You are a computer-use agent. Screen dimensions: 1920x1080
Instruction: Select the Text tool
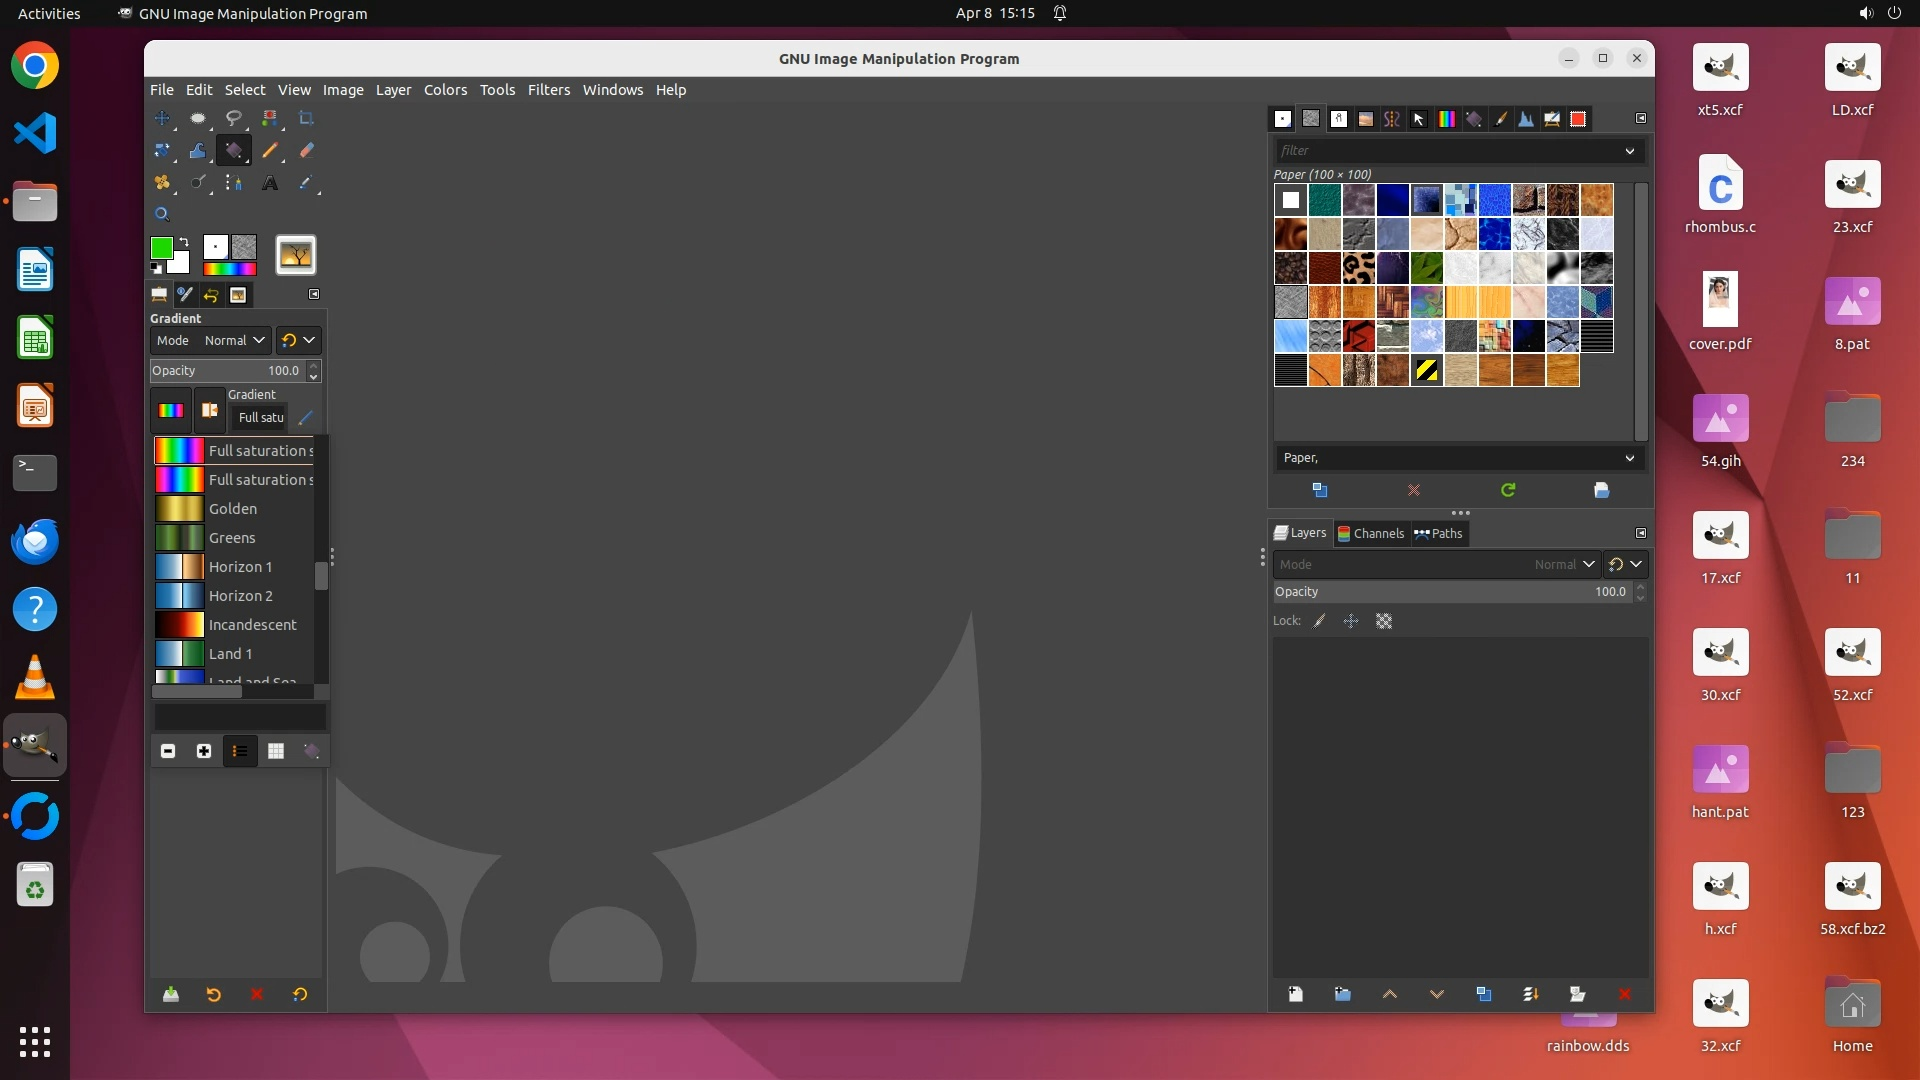click(270, 183)
